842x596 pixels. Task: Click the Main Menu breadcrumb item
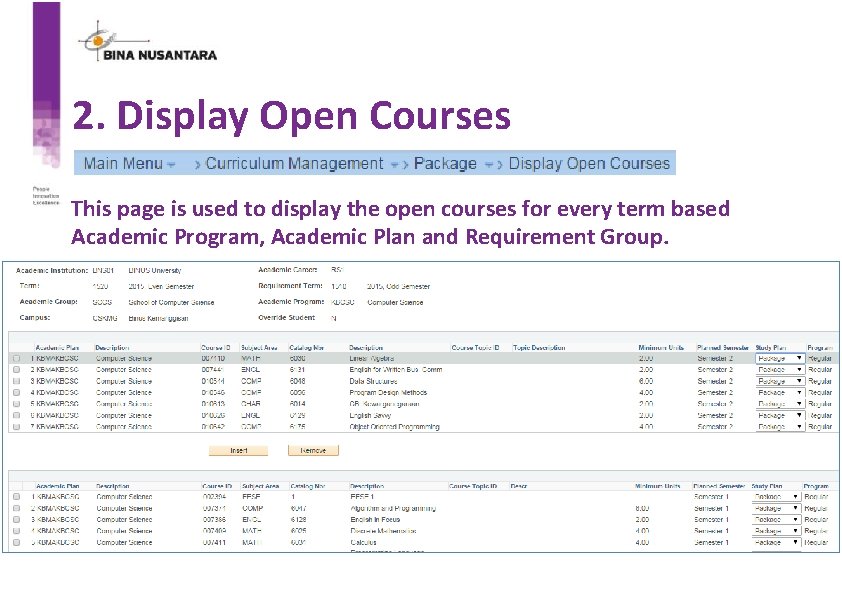[x=124, y=163]
